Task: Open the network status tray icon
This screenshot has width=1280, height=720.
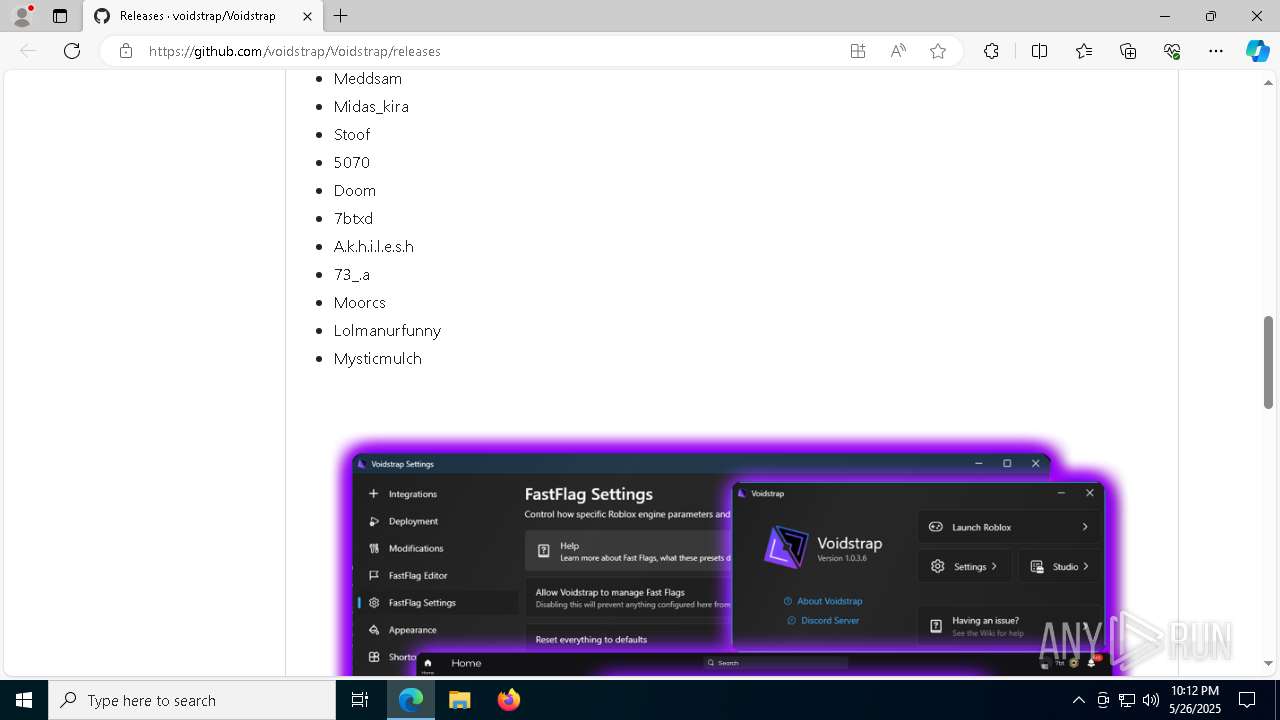Action: (x=1127, y=700)
